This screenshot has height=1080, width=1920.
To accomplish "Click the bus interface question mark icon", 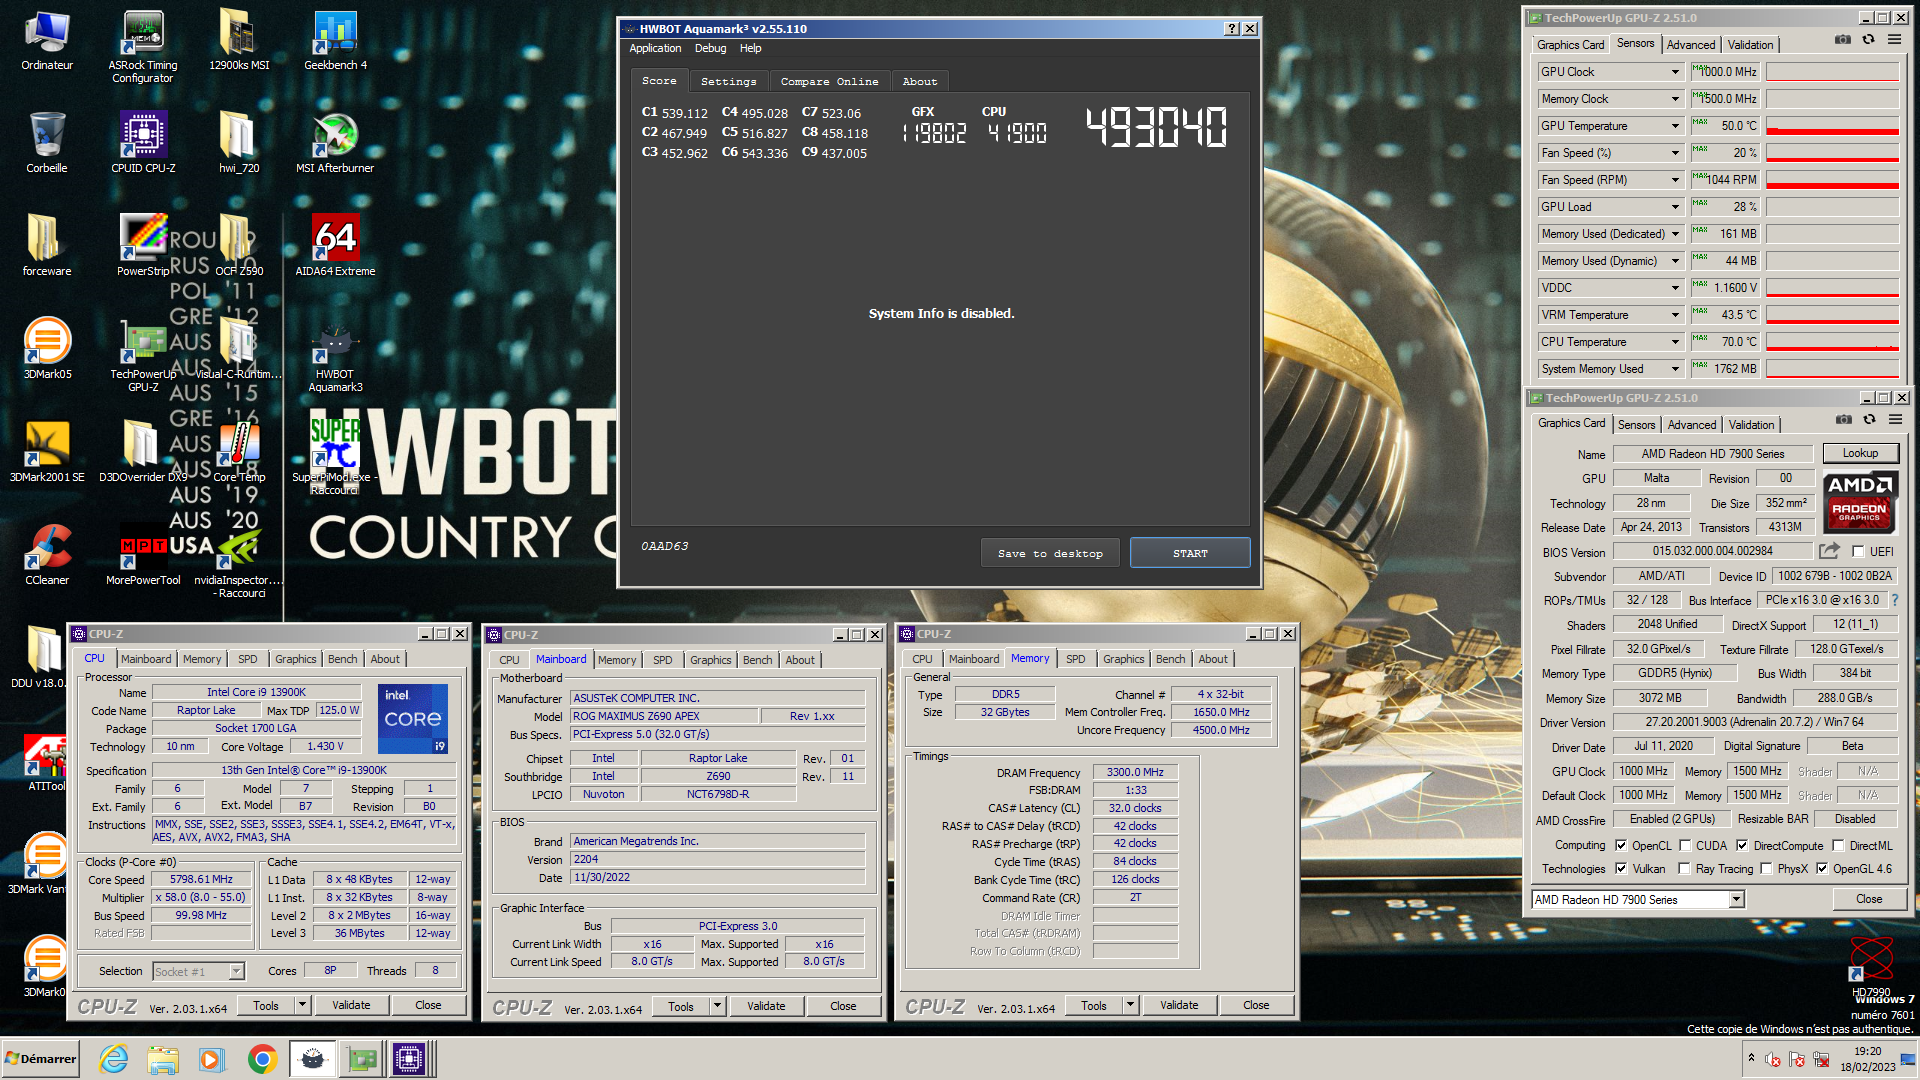I will click(1894, 600).
